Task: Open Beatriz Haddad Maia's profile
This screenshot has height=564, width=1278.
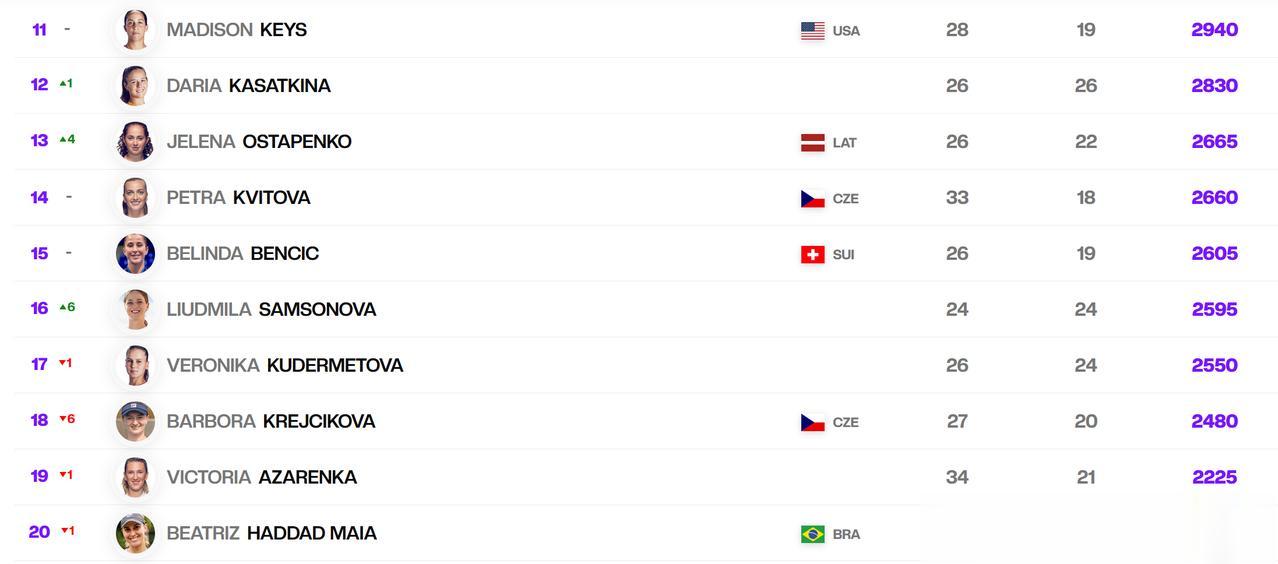Action: [271, 534]
